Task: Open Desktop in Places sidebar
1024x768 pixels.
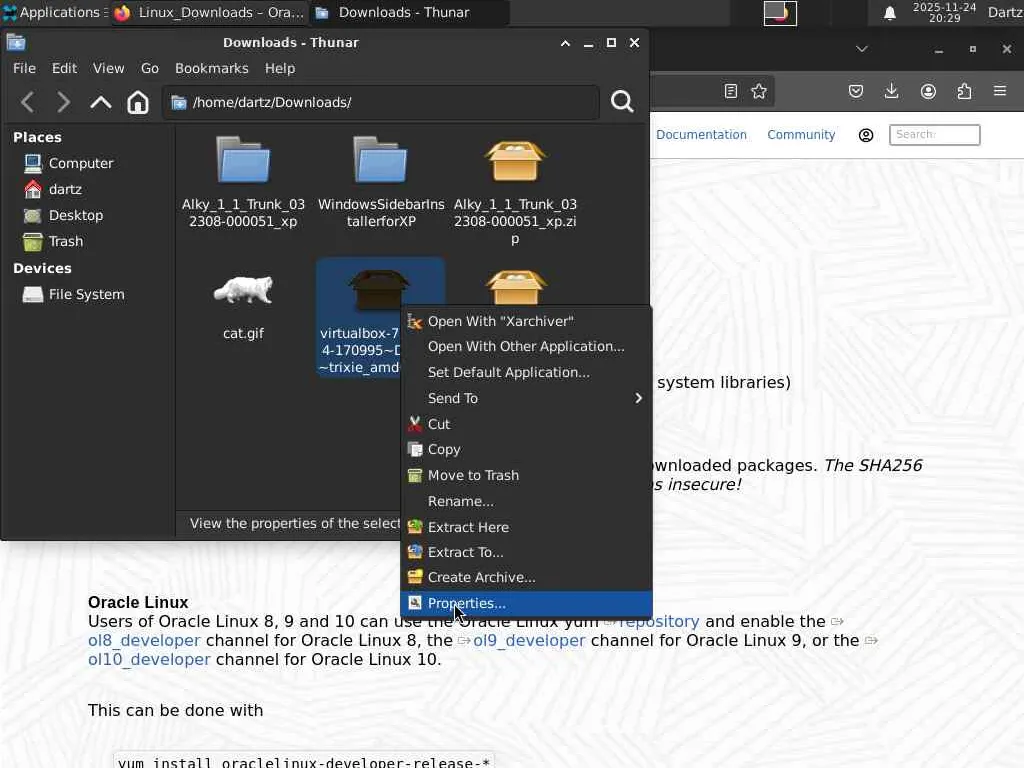Action: 63,216
